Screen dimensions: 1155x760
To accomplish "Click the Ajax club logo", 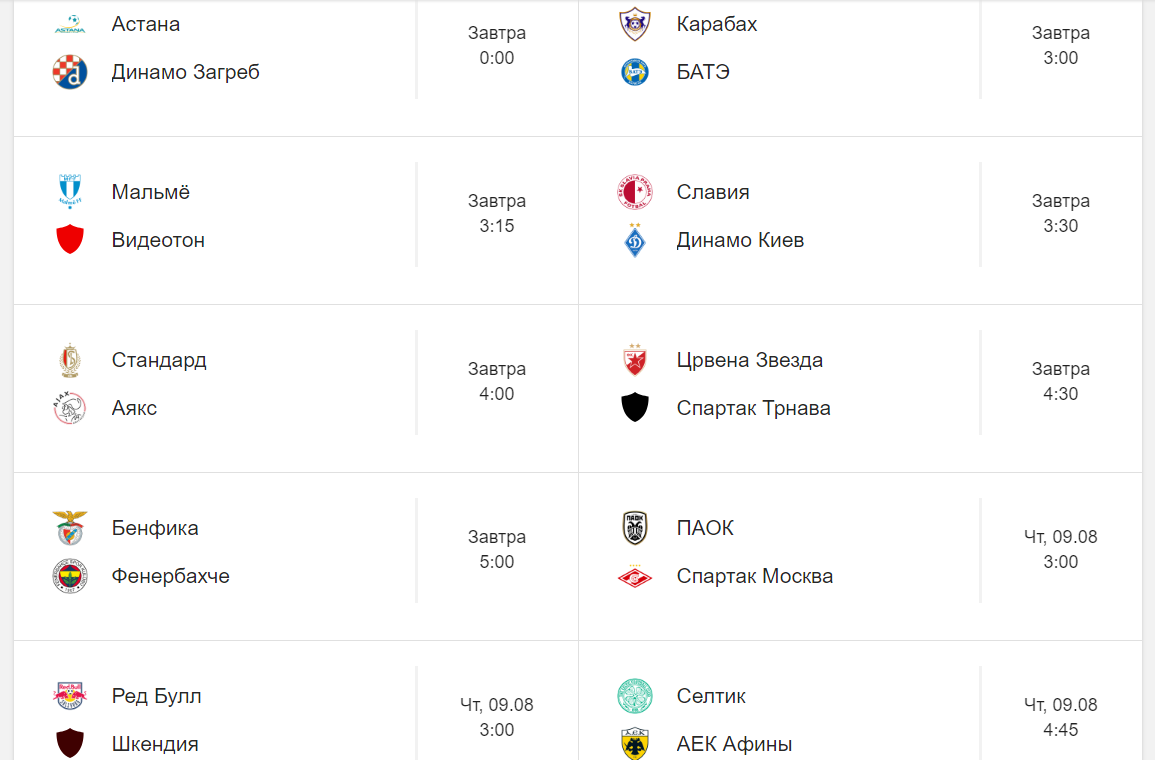I will 70,408.
